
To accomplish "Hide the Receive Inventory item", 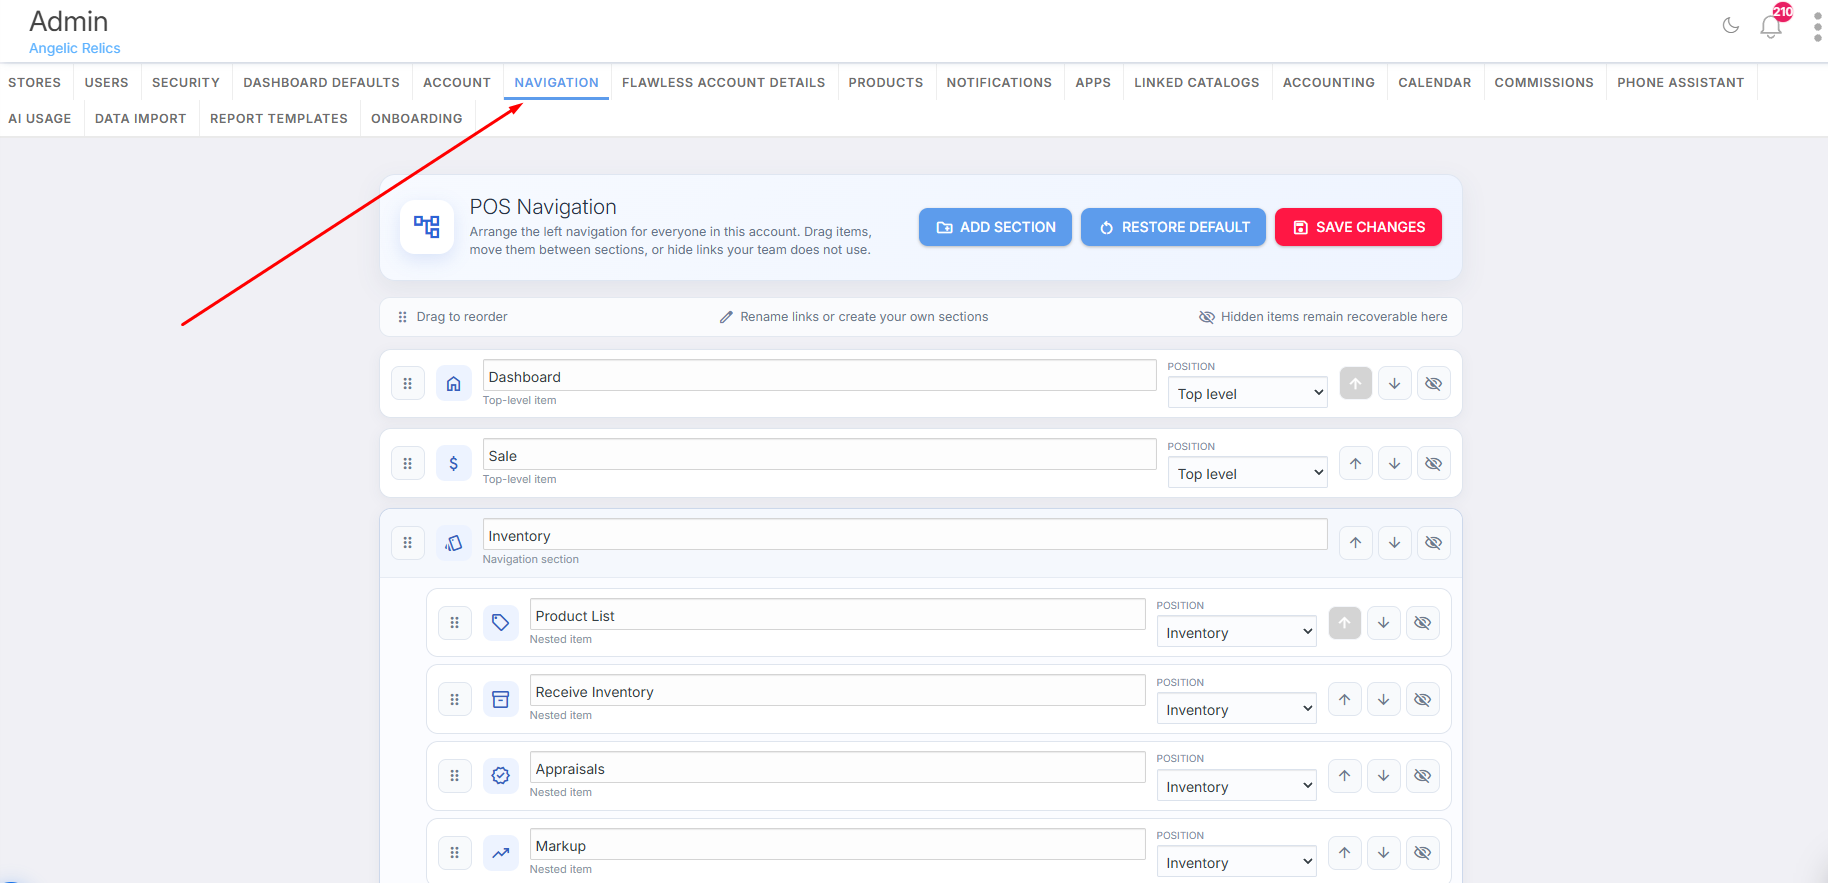I will click(1423, 700).
